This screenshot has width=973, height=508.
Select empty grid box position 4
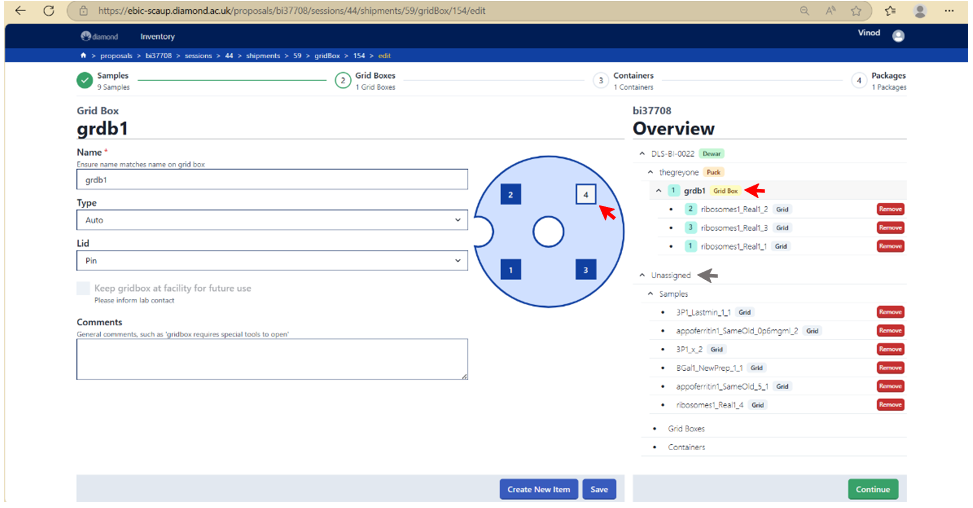pos(586,195)
